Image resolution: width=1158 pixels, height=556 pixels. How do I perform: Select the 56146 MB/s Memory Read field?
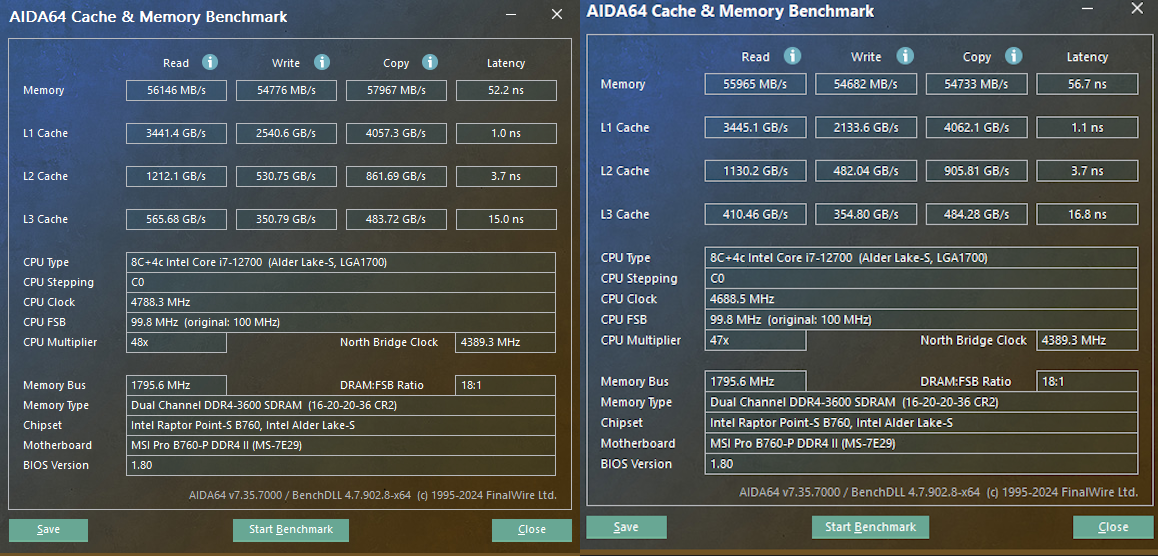(176, 91)
